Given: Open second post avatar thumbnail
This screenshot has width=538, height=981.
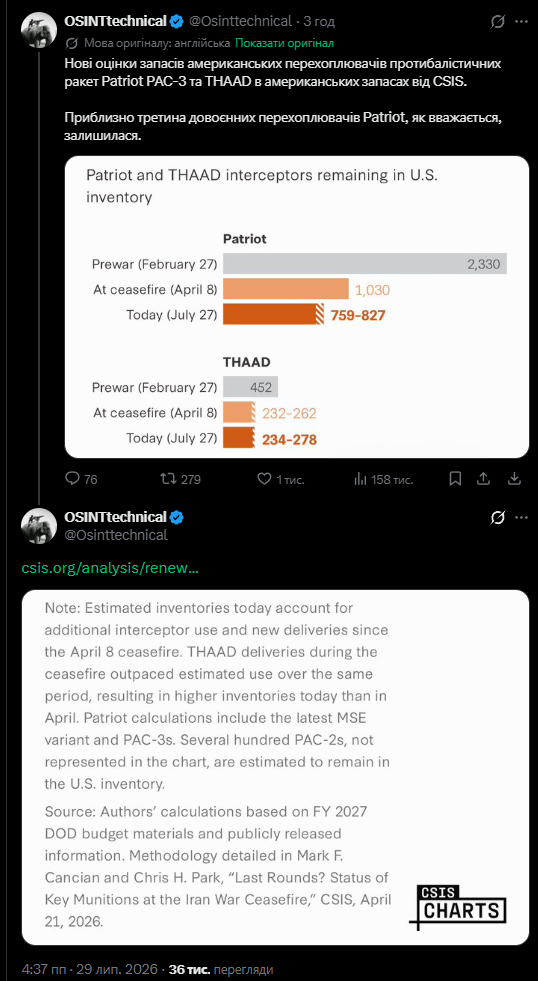Looking at the screenshot, I should coord(39,526).
